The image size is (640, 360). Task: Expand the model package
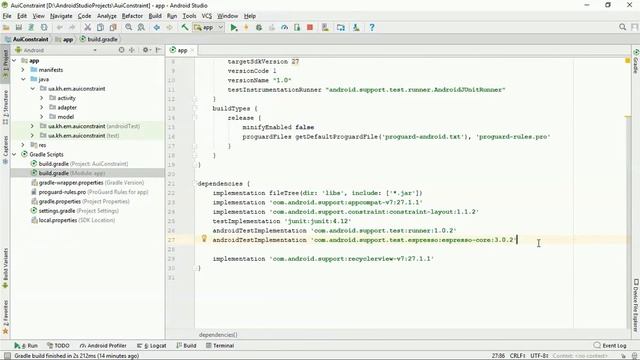click(x=42, y=117)
